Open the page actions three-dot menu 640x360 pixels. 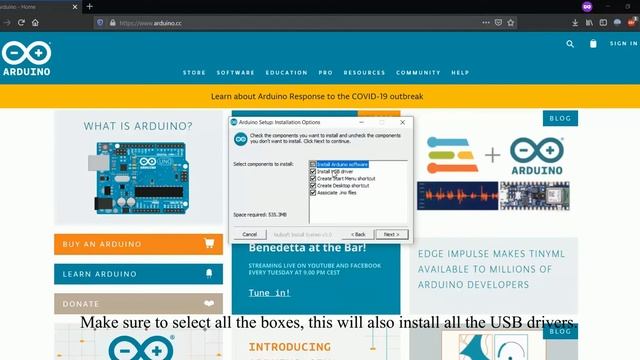[486, 23]
